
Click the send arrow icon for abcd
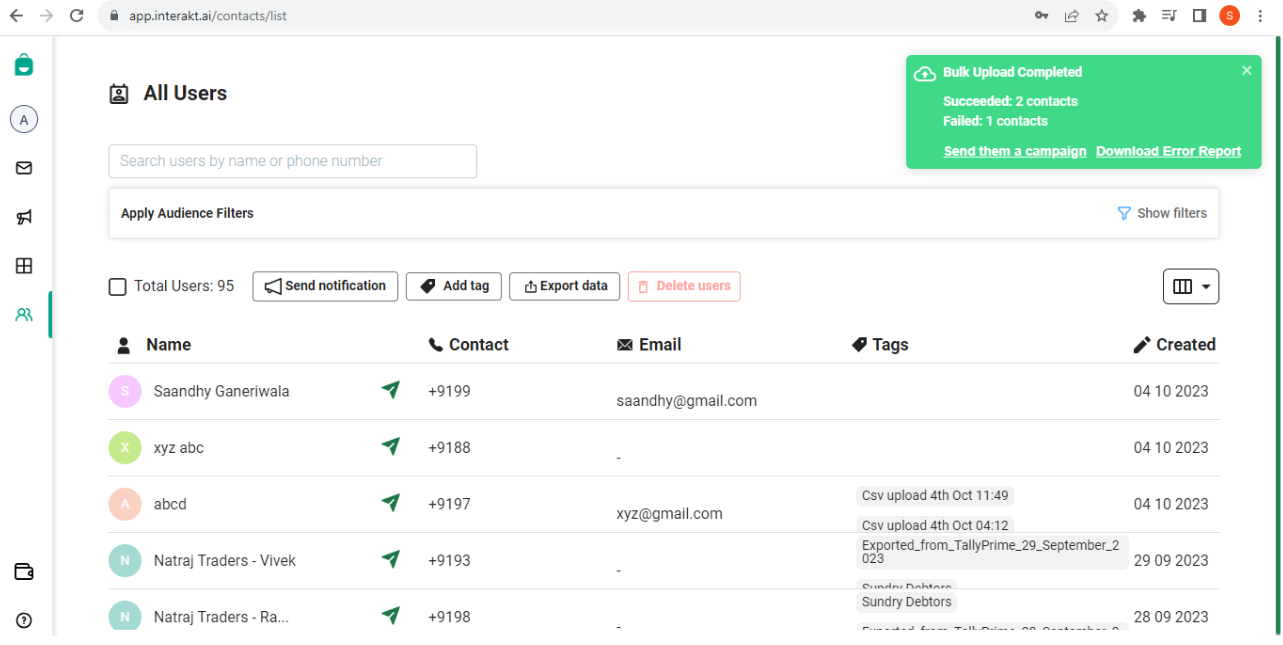tap(391, 503)
